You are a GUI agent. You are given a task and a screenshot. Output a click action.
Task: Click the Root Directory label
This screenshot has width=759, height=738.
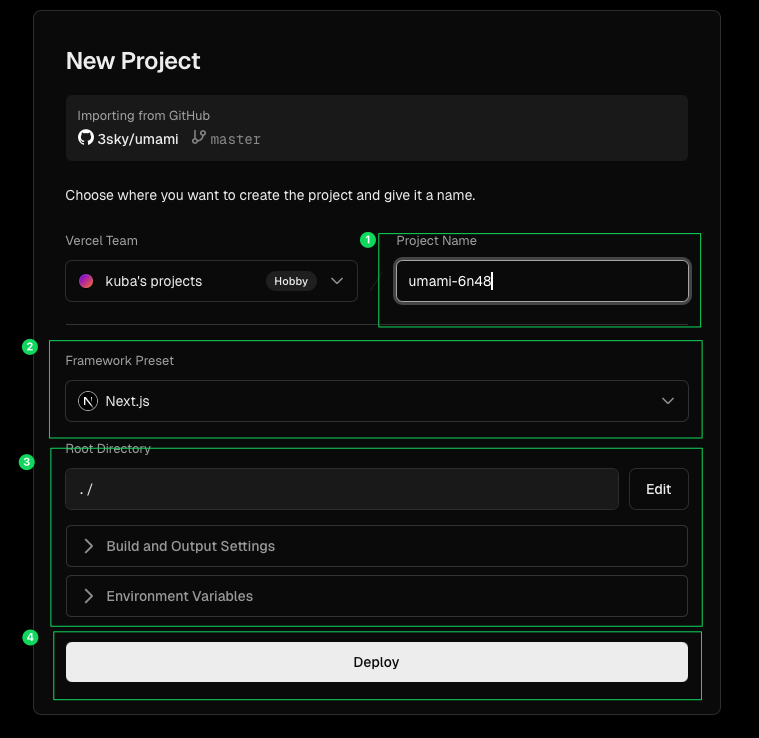(108, 449)
